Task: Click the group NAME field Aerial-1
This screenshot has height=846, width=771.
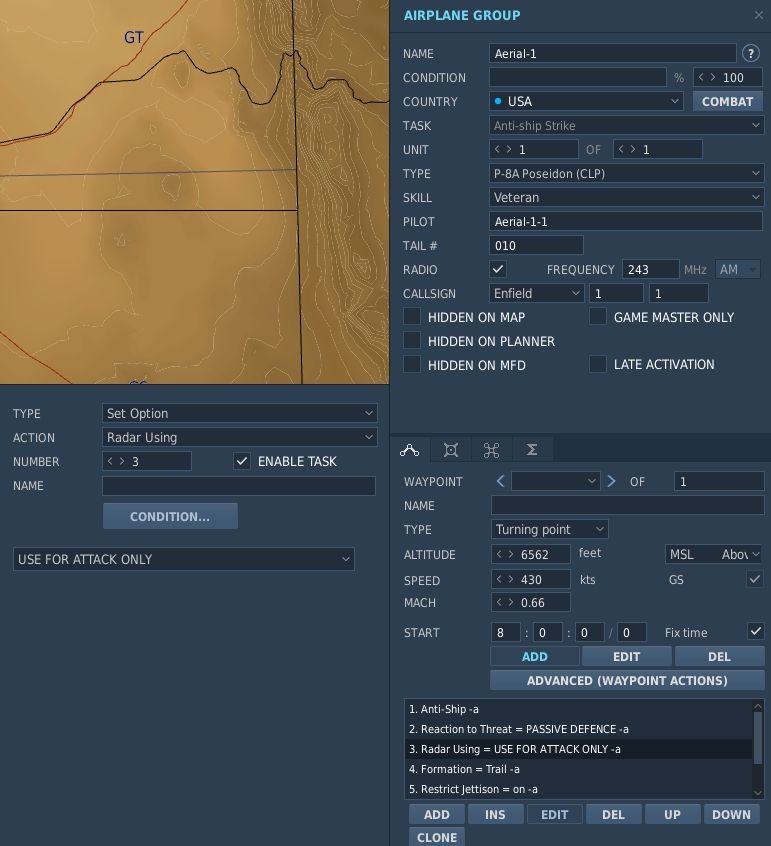Action: tap(612, 53)
